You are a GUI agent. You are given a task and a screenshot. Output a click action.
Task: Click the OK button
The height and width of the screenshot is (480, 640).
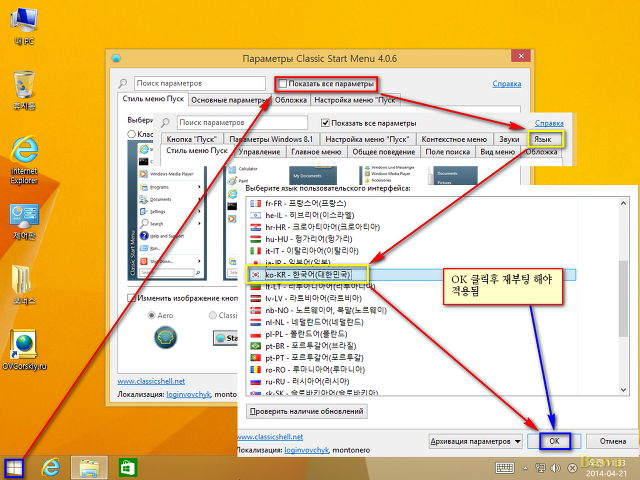point(554,441)
